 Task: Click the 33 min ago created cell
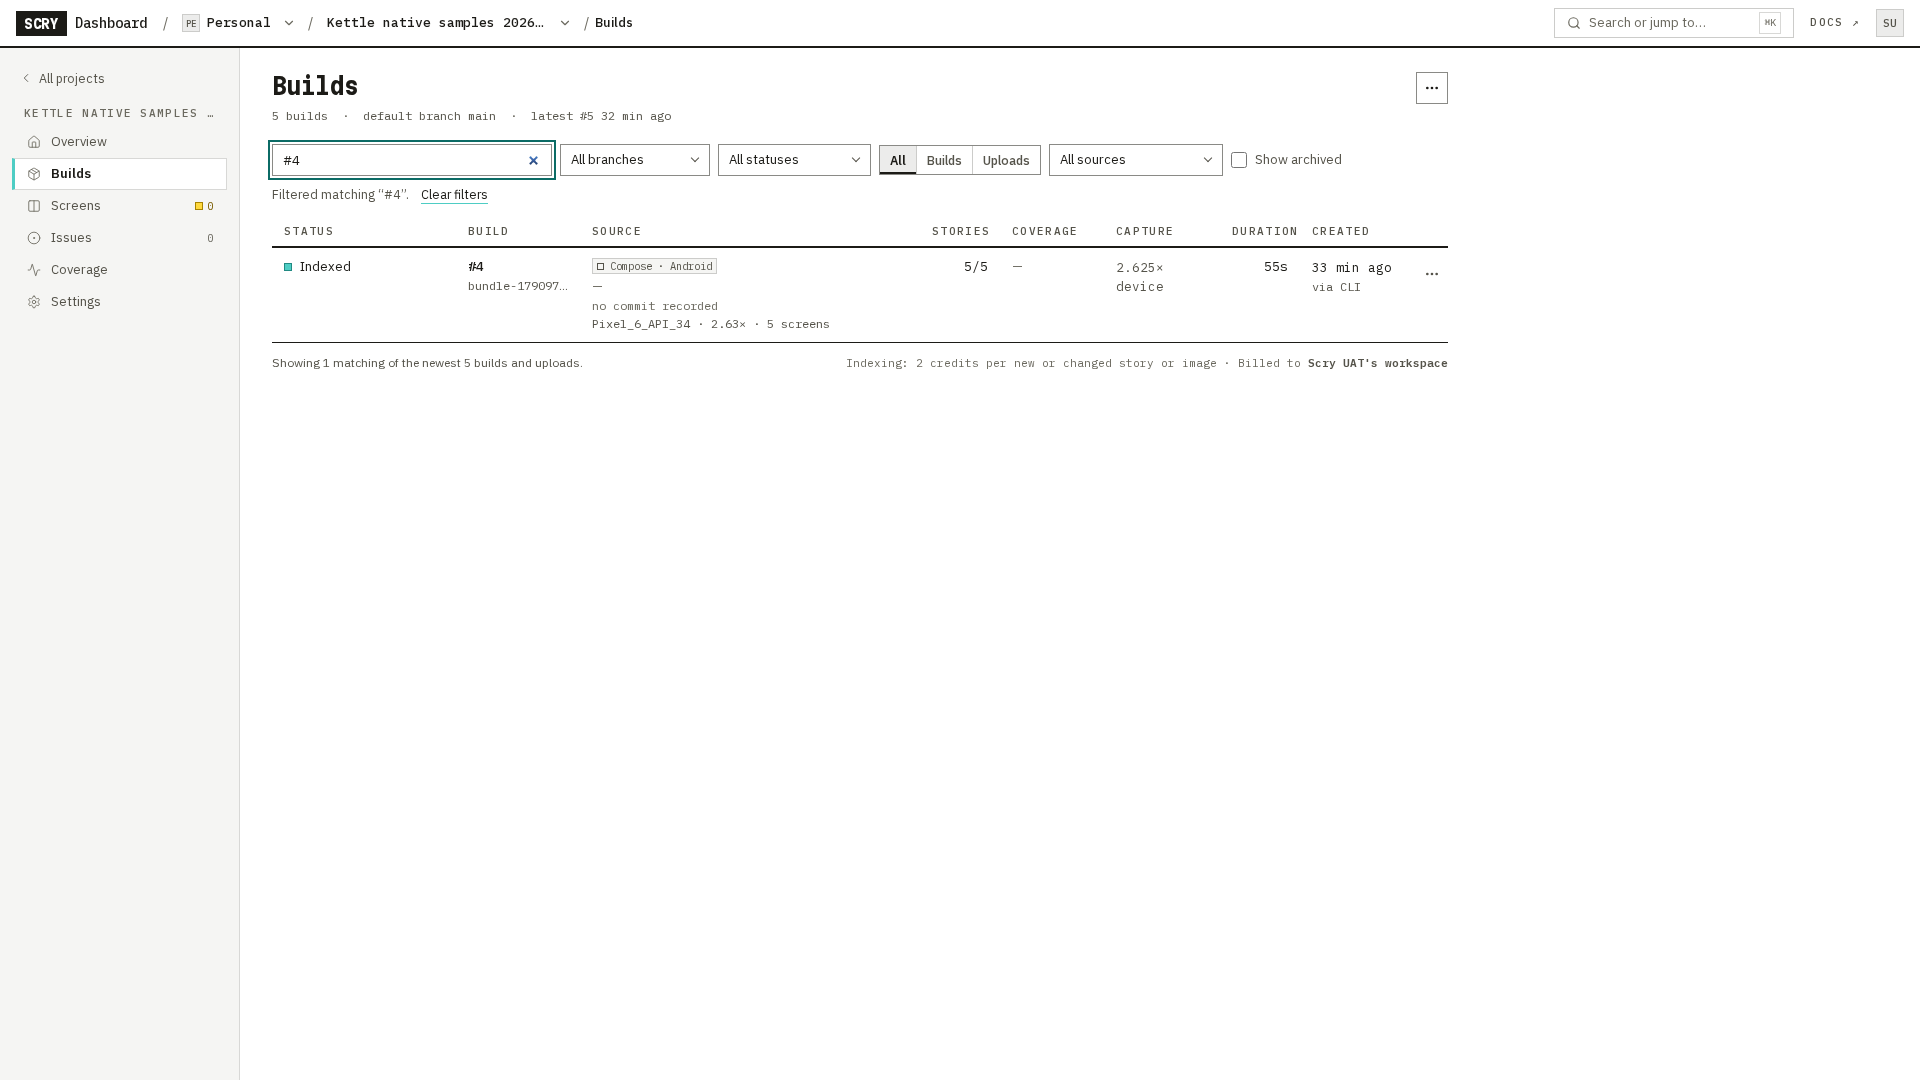coord(1351,268)
